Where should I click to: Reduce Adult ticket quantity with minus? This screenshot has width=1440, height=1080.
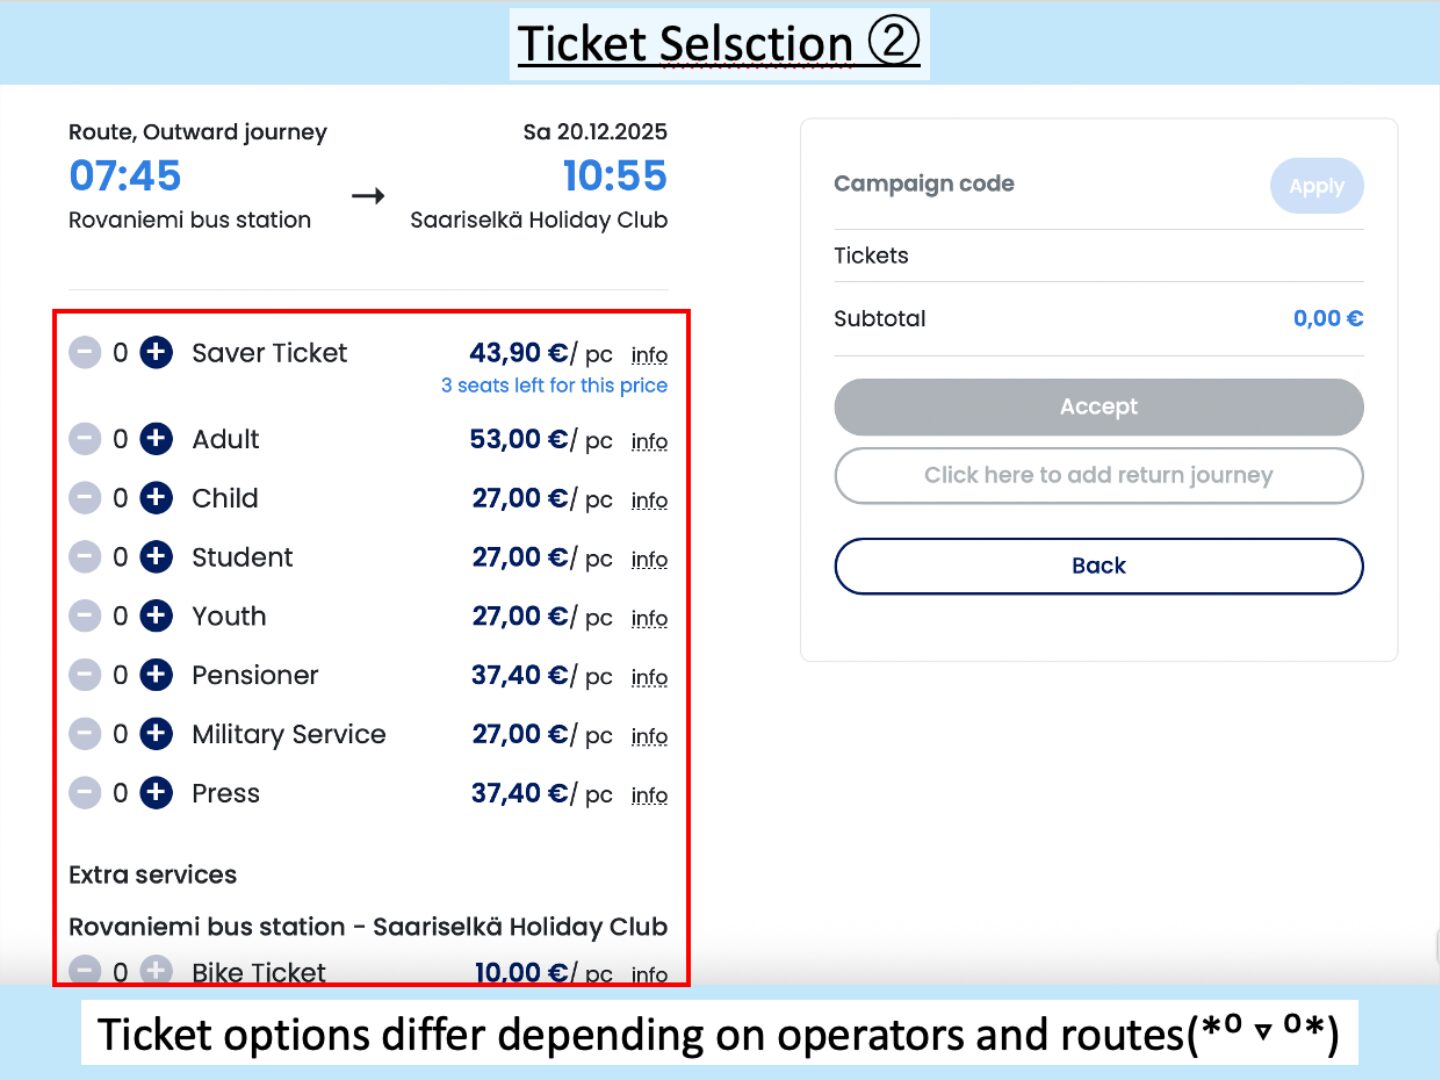click(85, 439)
